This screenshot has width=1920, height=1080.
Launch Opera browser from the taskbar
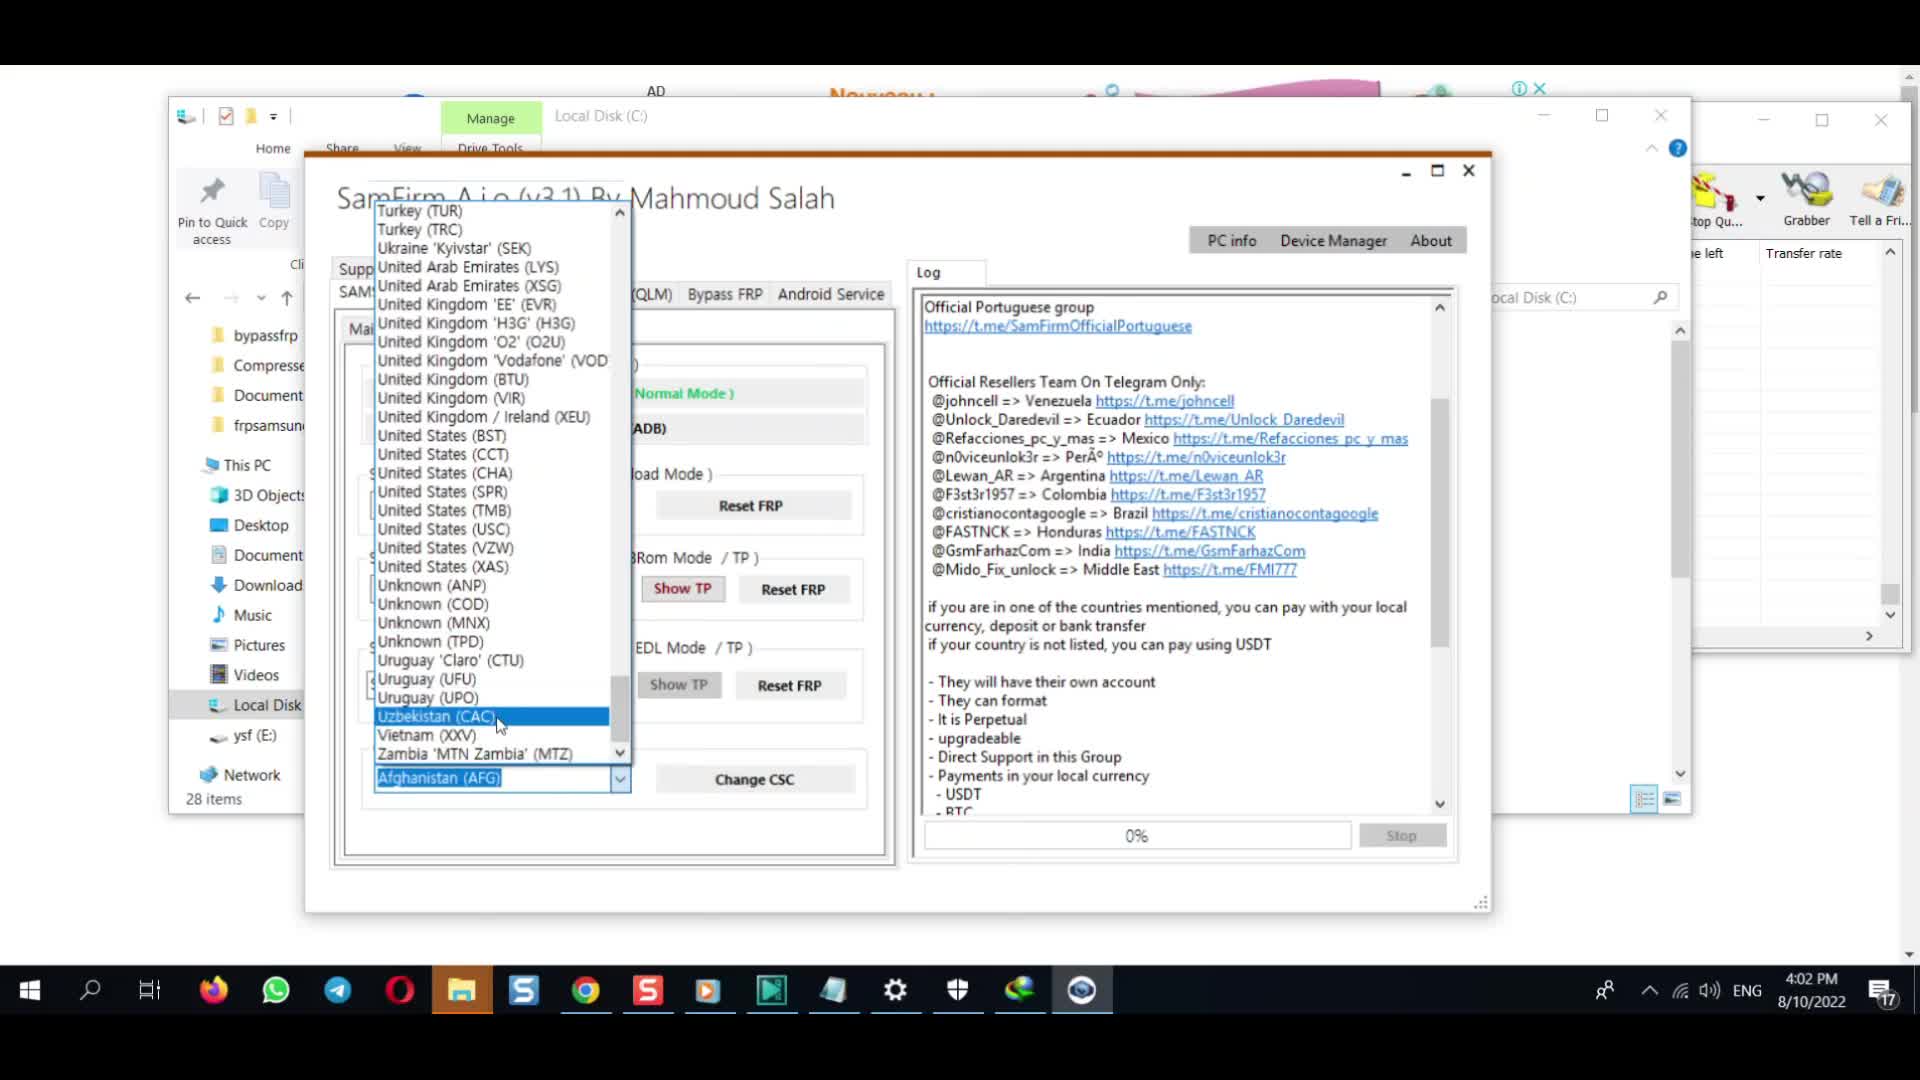pos(400,990)
